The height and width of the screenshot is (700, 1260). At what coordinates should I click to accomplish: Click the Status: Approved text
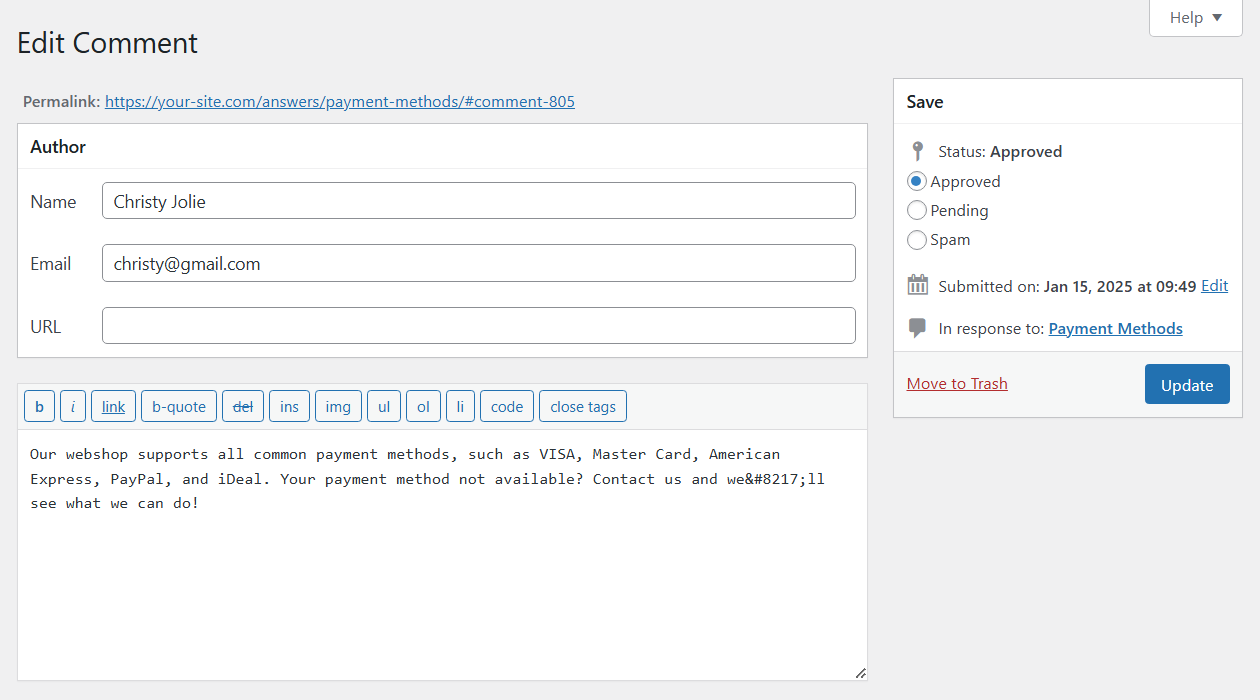[x=1000, y=152]
